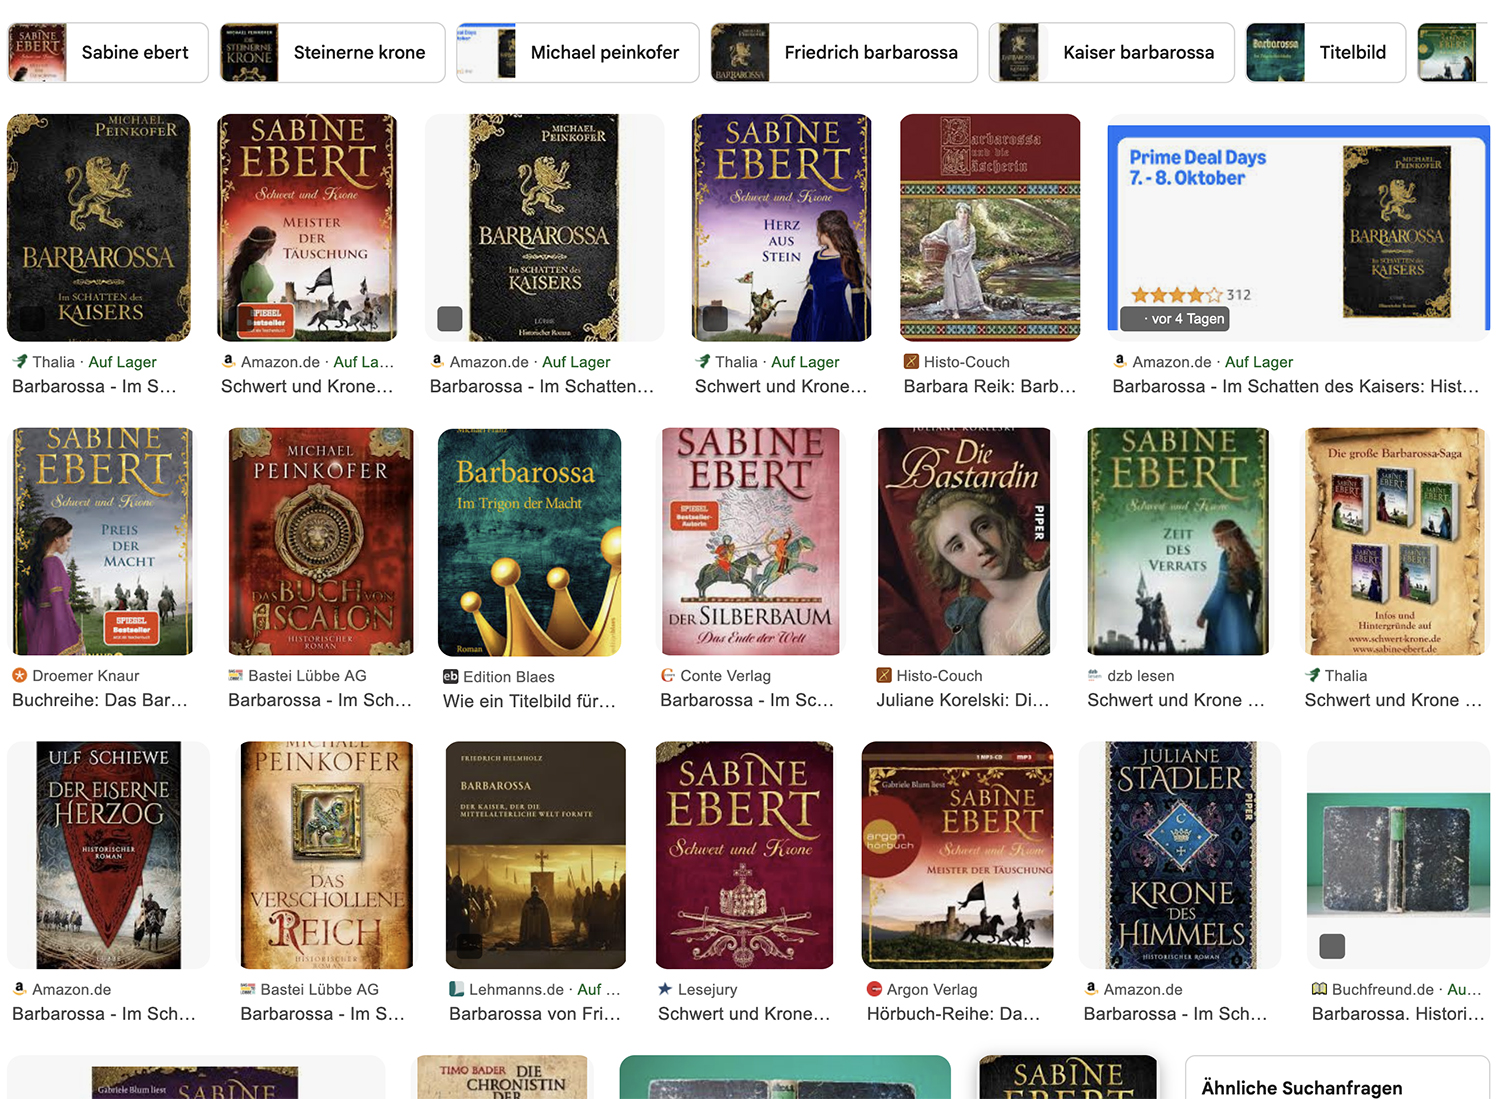Image resolution: width=1500 pixels, height=1099 pixels.
Task: Click the Droemer Knaur source icon
Action: (x=20, y=676)
